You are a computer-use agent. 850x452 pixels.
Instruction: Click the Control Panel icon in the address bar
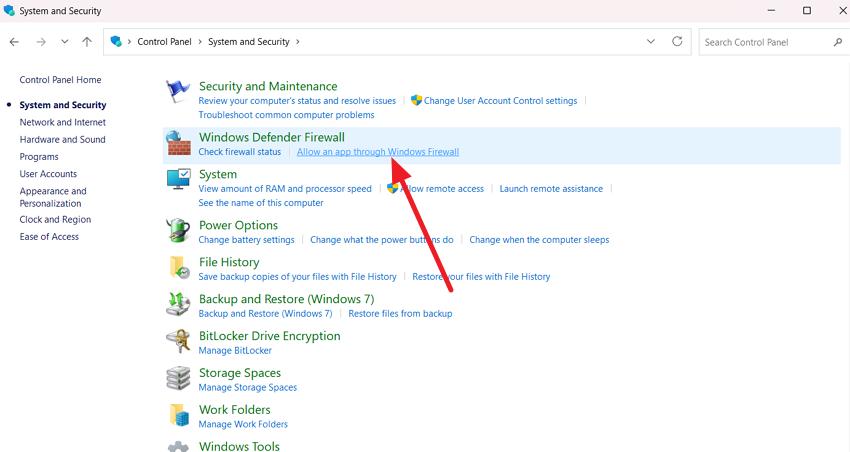[116, 41]
